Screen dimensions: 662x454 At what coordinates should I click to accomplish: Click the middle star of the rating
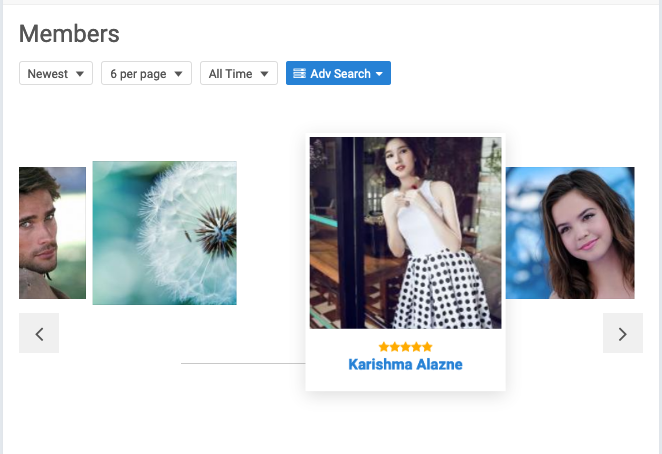click(405, 347)
